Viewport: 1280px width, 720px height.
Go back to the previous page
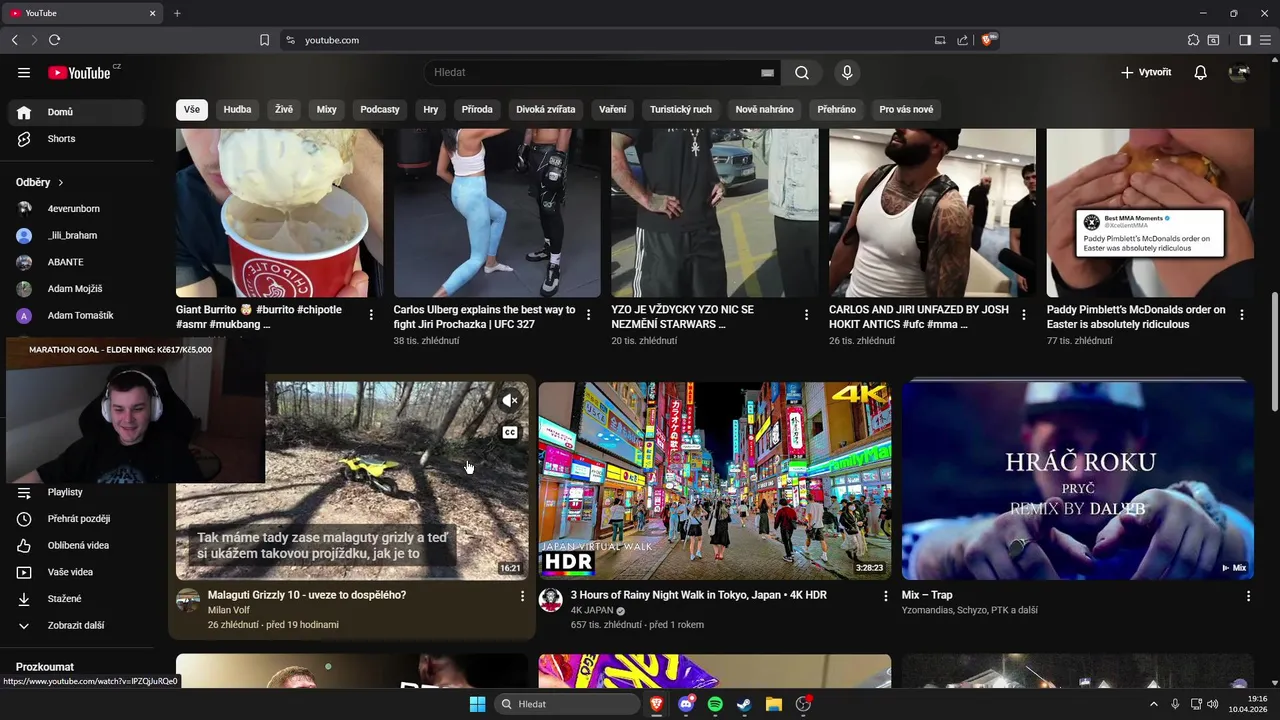(14, 40)
